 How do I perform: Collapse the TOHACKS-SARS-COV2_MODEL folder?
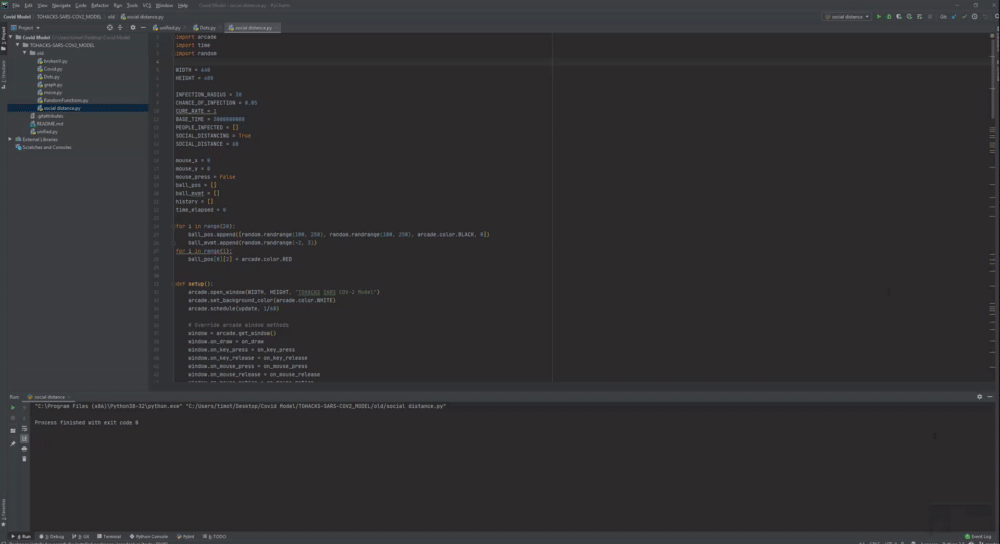point(18,45)
